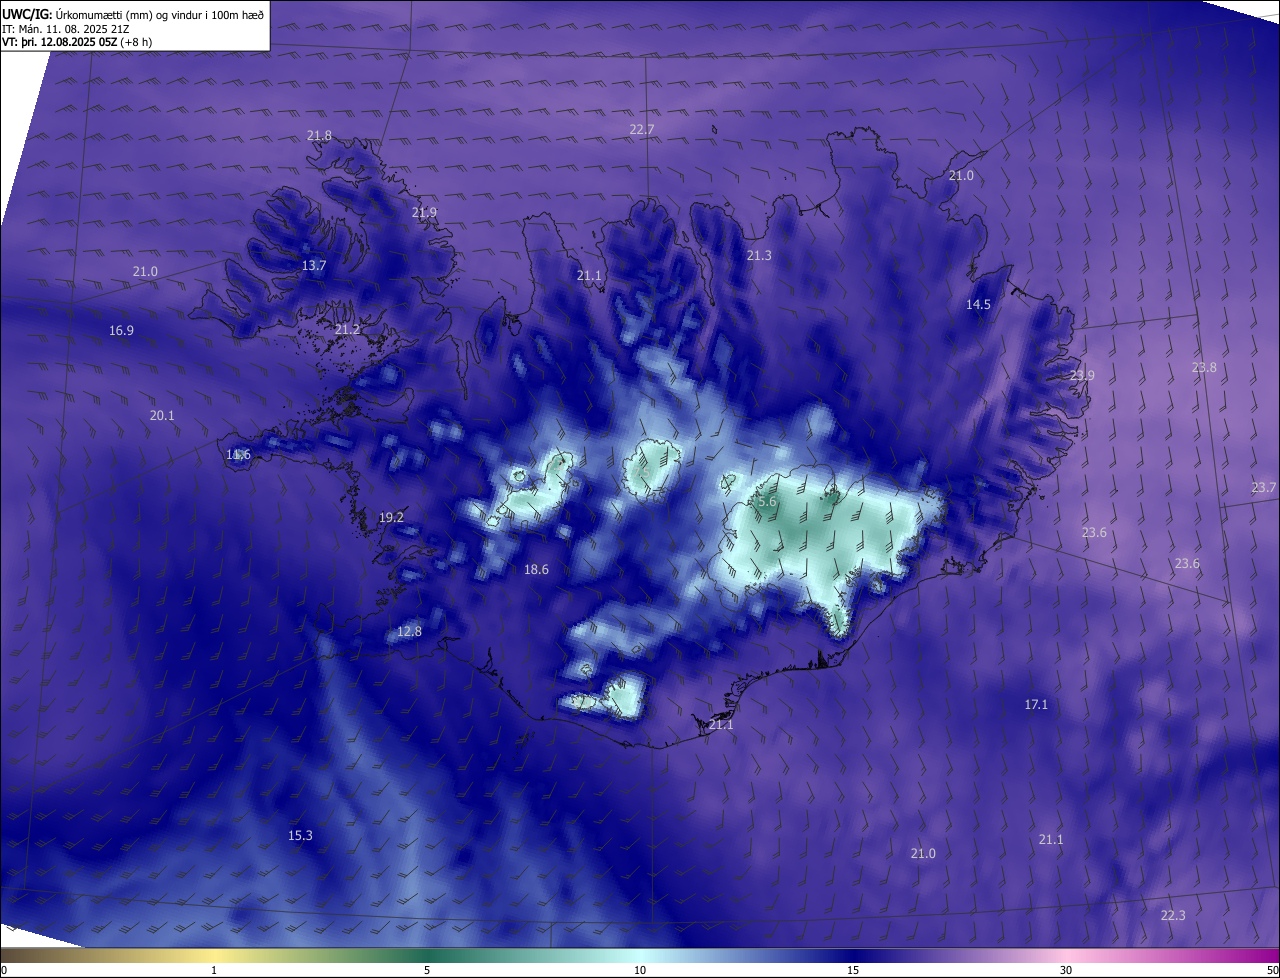Image resolution: width=1280 pixels, height=978 pixels.
Task: Click the 21.2 value label
Action: [x=347, y=329]
